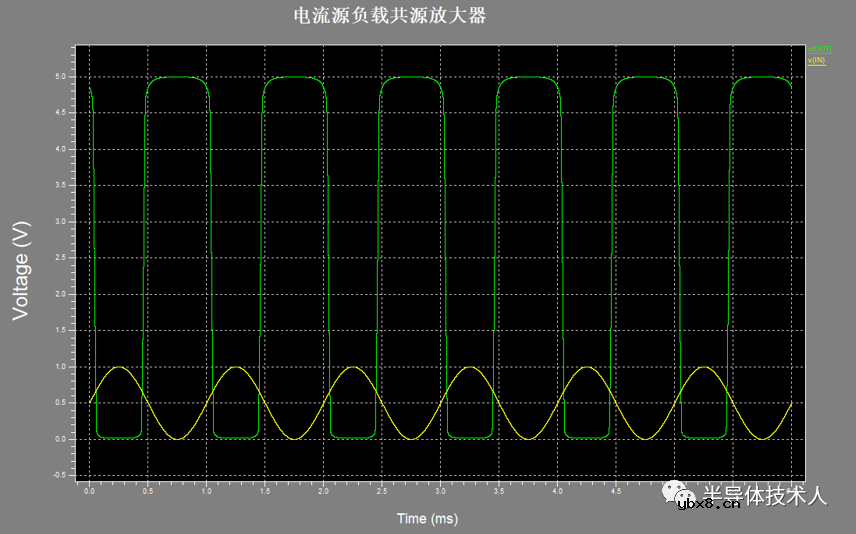Click the 1.5 tick on time axis
Viewport: 856px width, 534px height.
coord(265,492)
